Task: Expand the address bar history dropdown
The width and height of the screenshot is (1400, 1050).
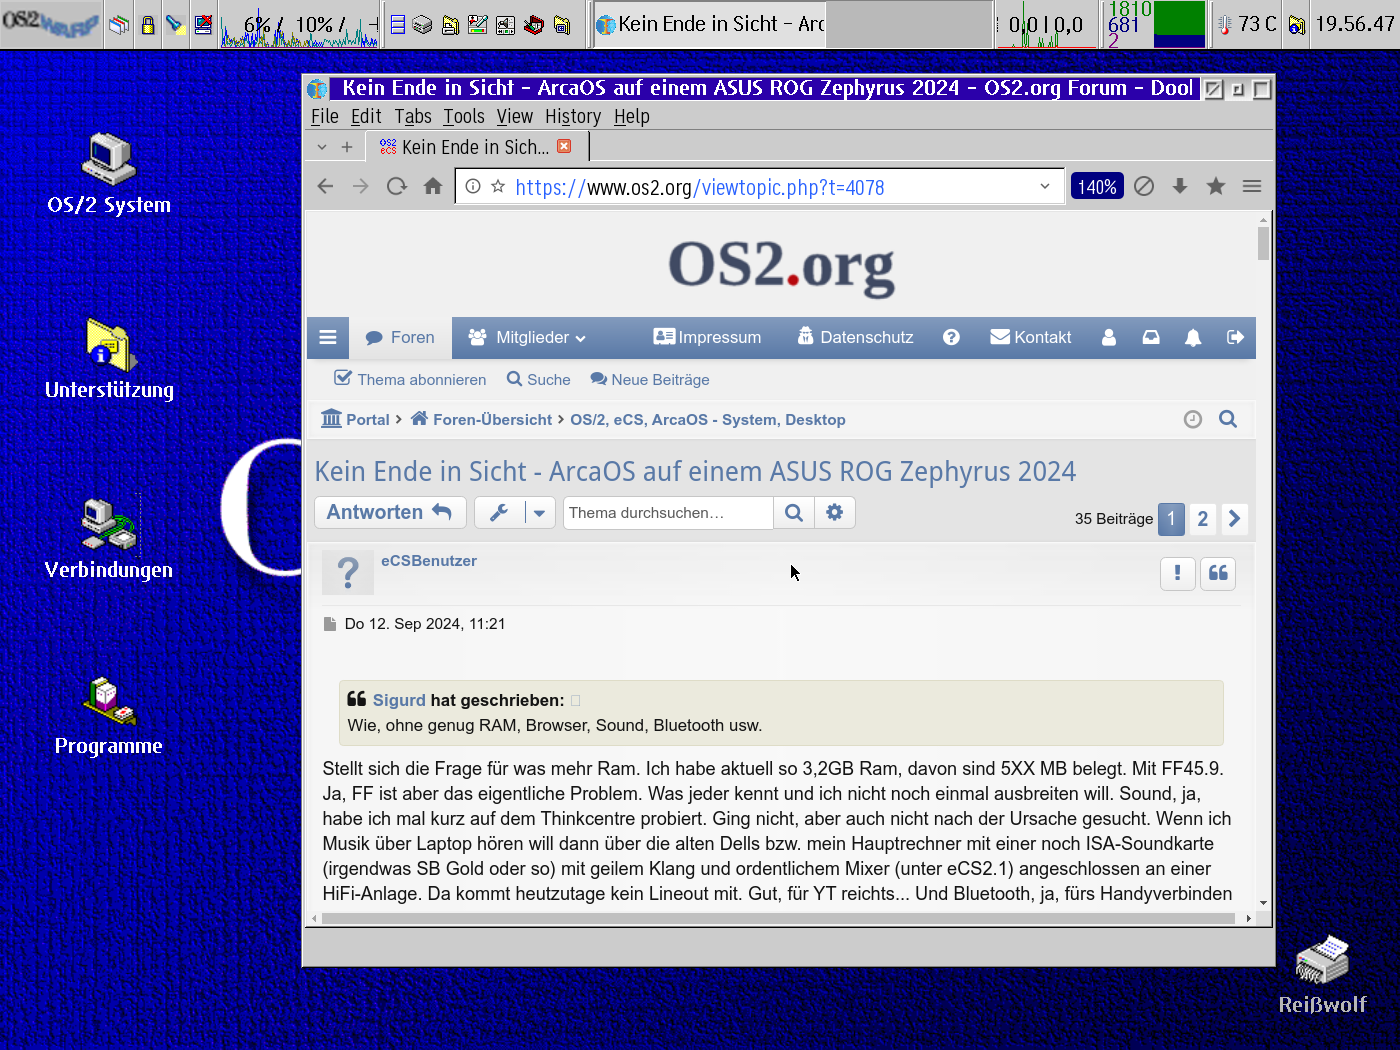Action: click(1045, 186)
